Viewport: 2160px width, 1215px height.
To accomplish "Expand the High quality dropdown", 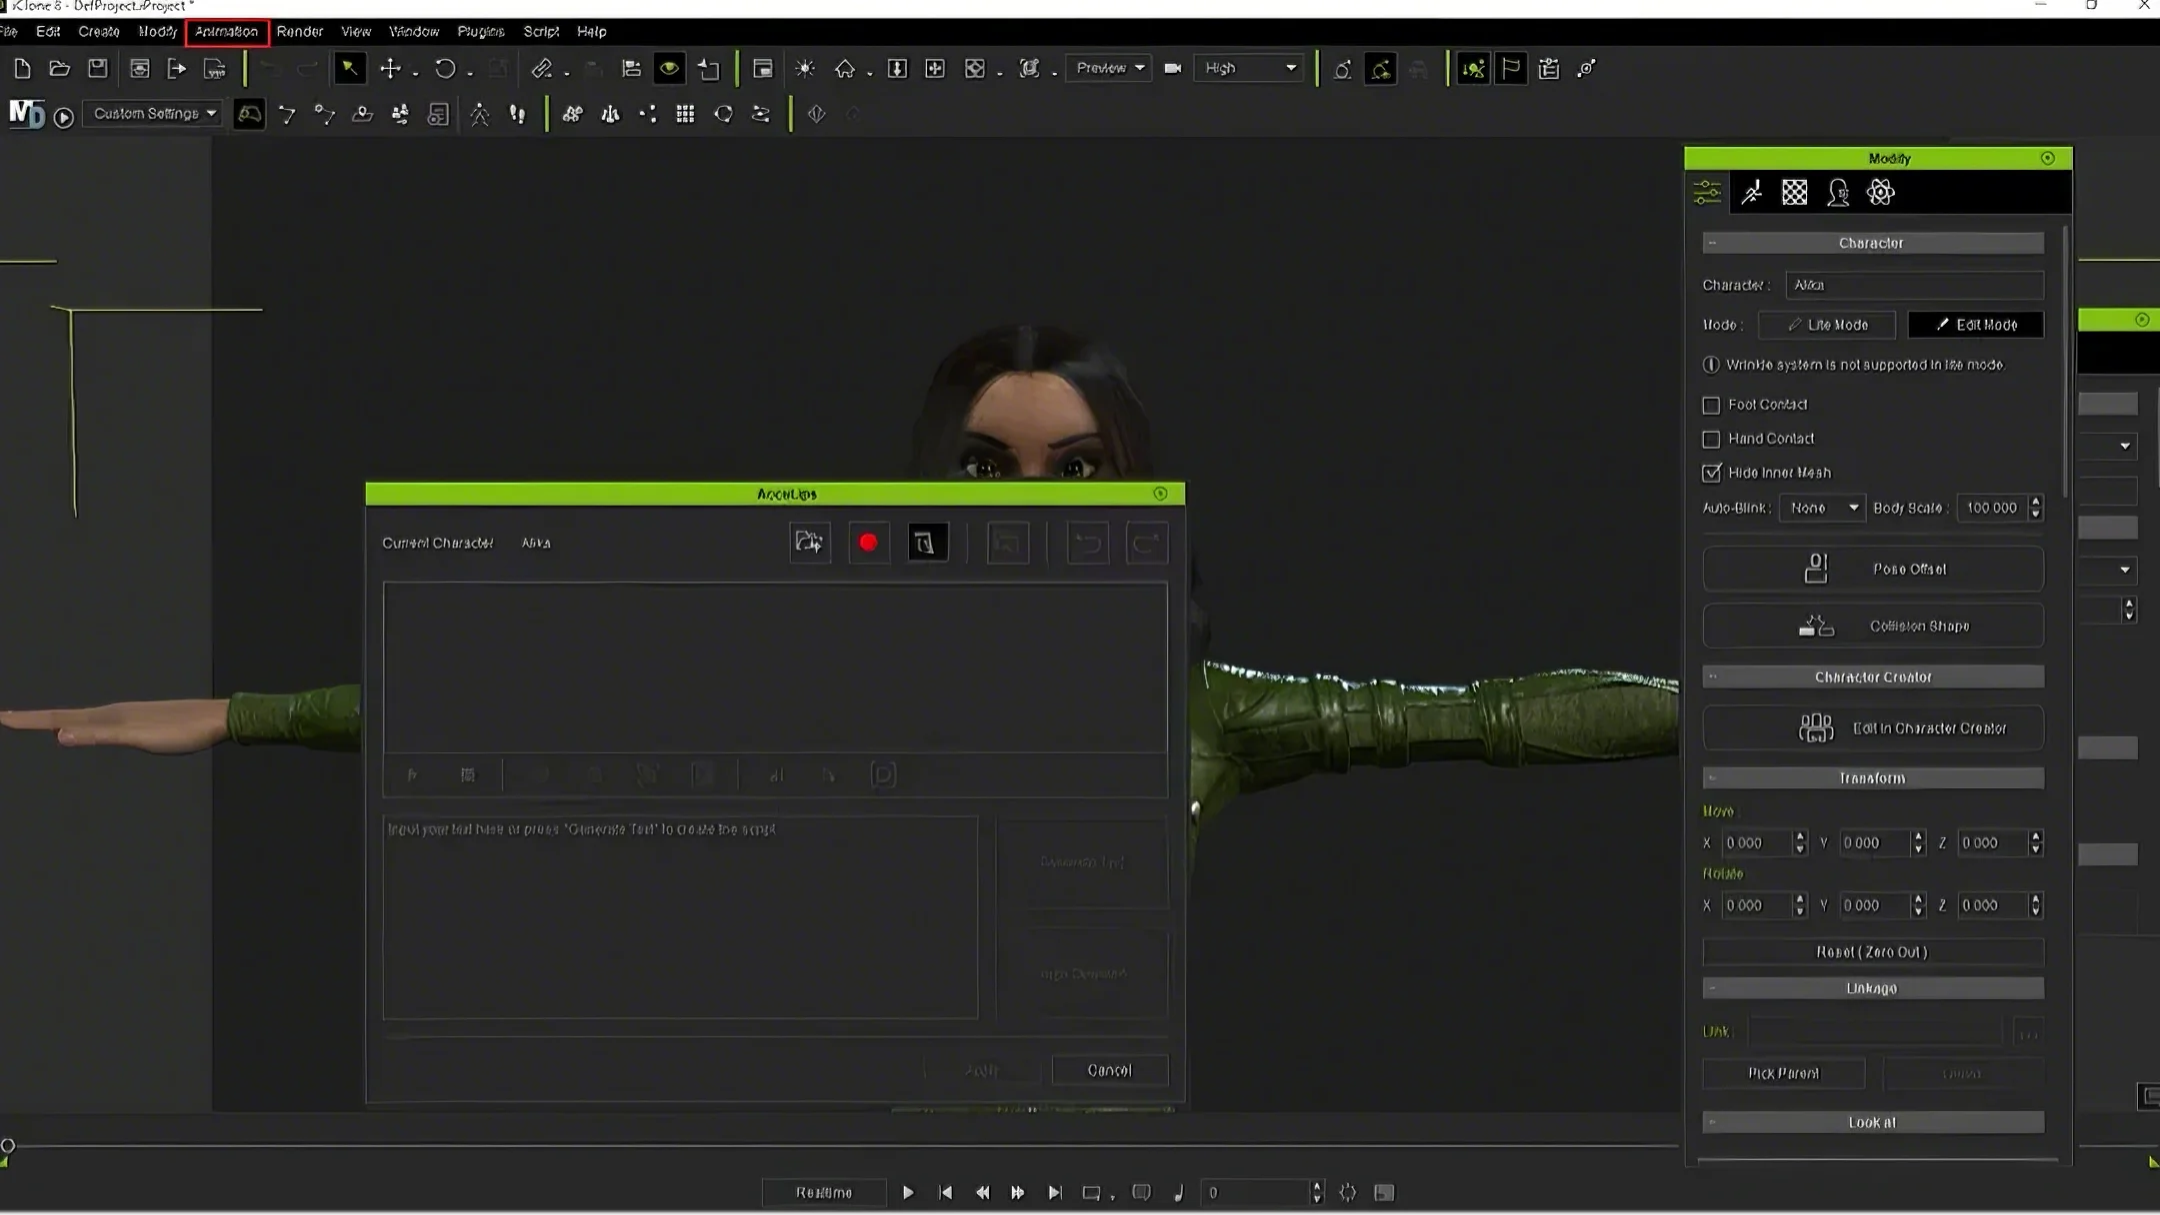I will 1249,68.
